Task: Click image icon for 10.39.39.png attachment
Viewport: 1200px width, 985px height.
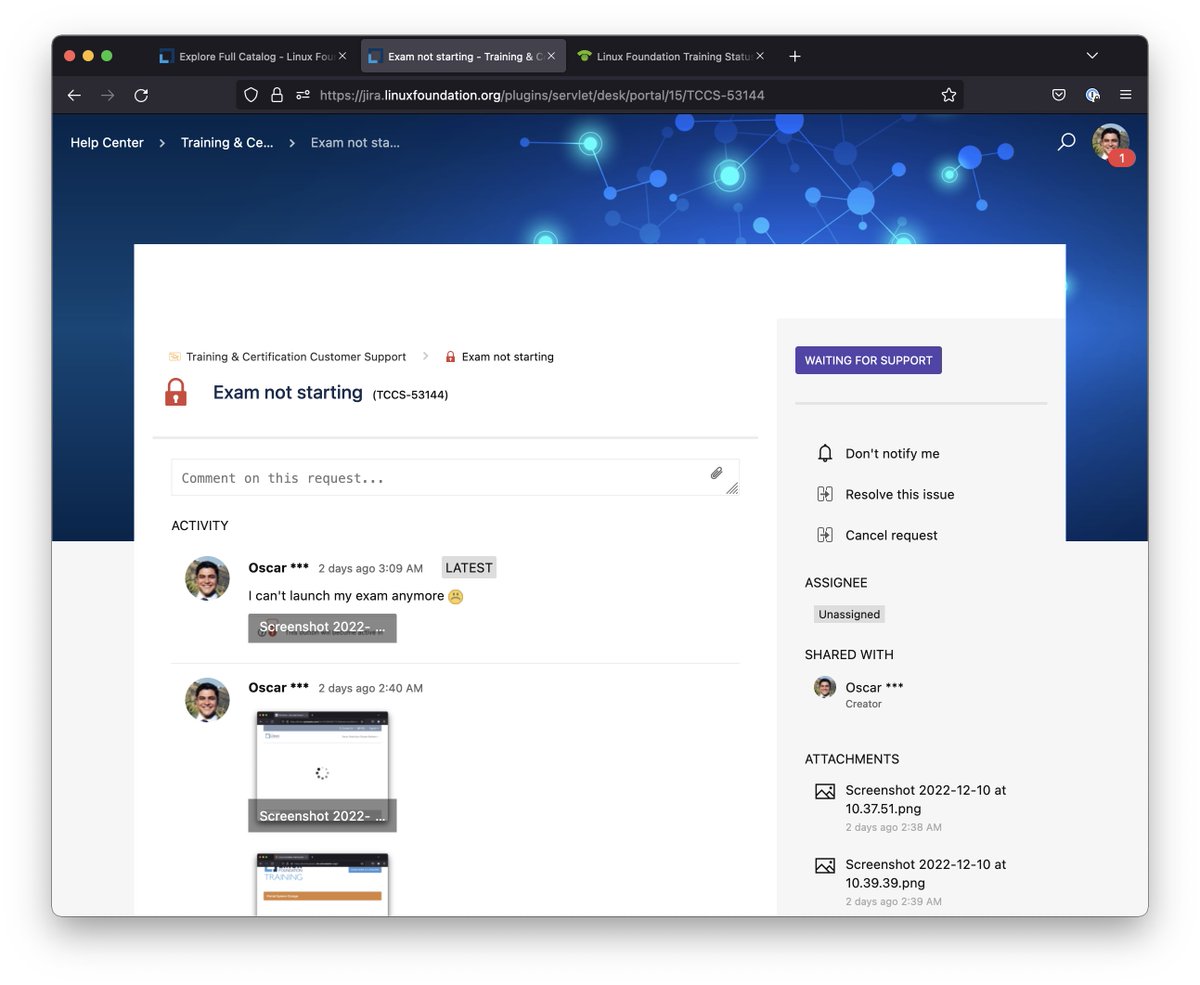Action: tap(825, 866)
